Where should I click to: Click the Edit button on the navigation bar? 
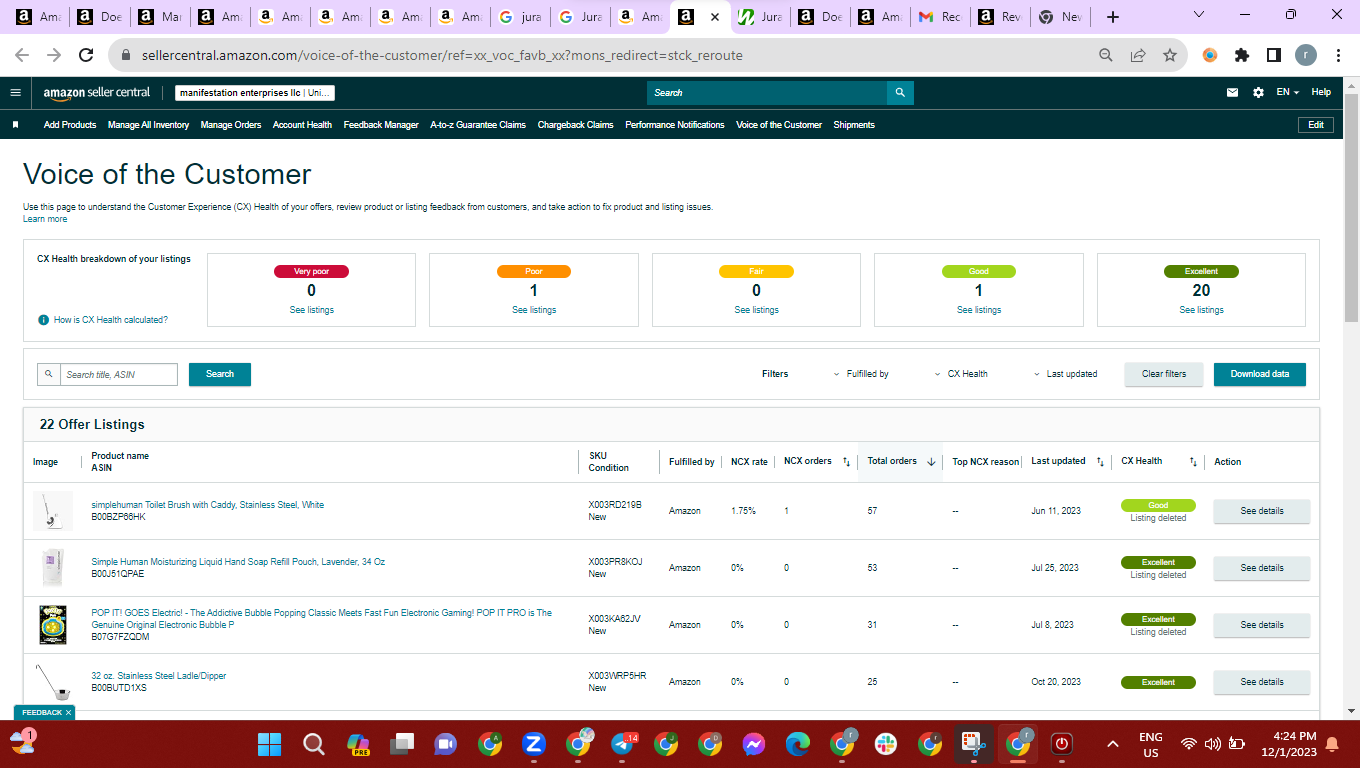[x=1316, y=125]
